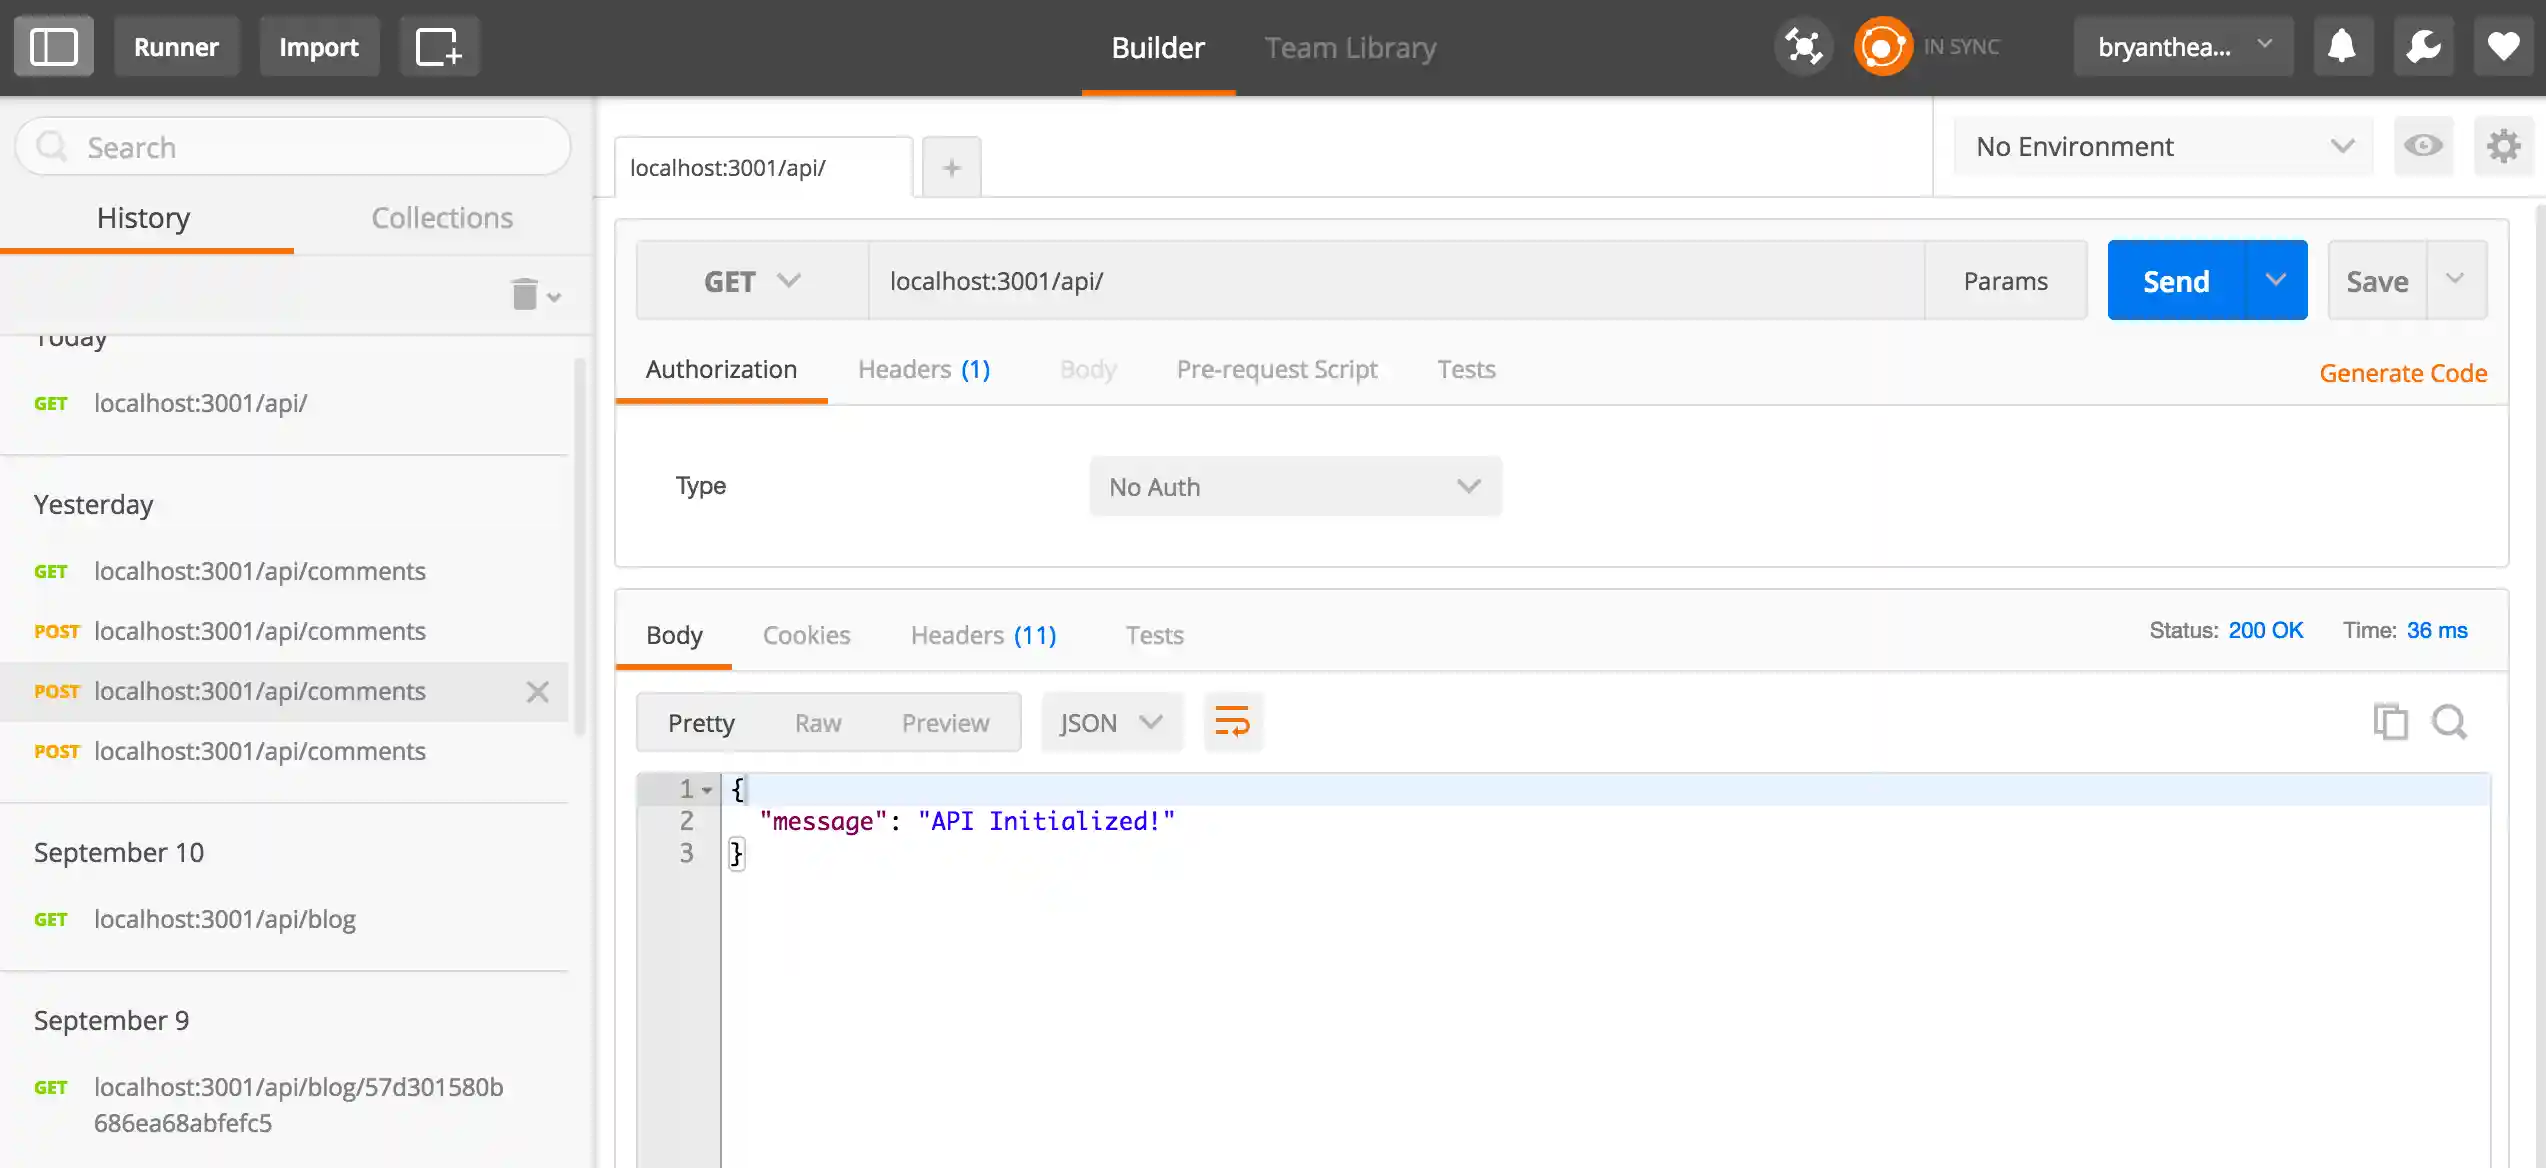The image size is (2546, 1168).
Task: Search within the response body
Action: [x=2449, y=722]
